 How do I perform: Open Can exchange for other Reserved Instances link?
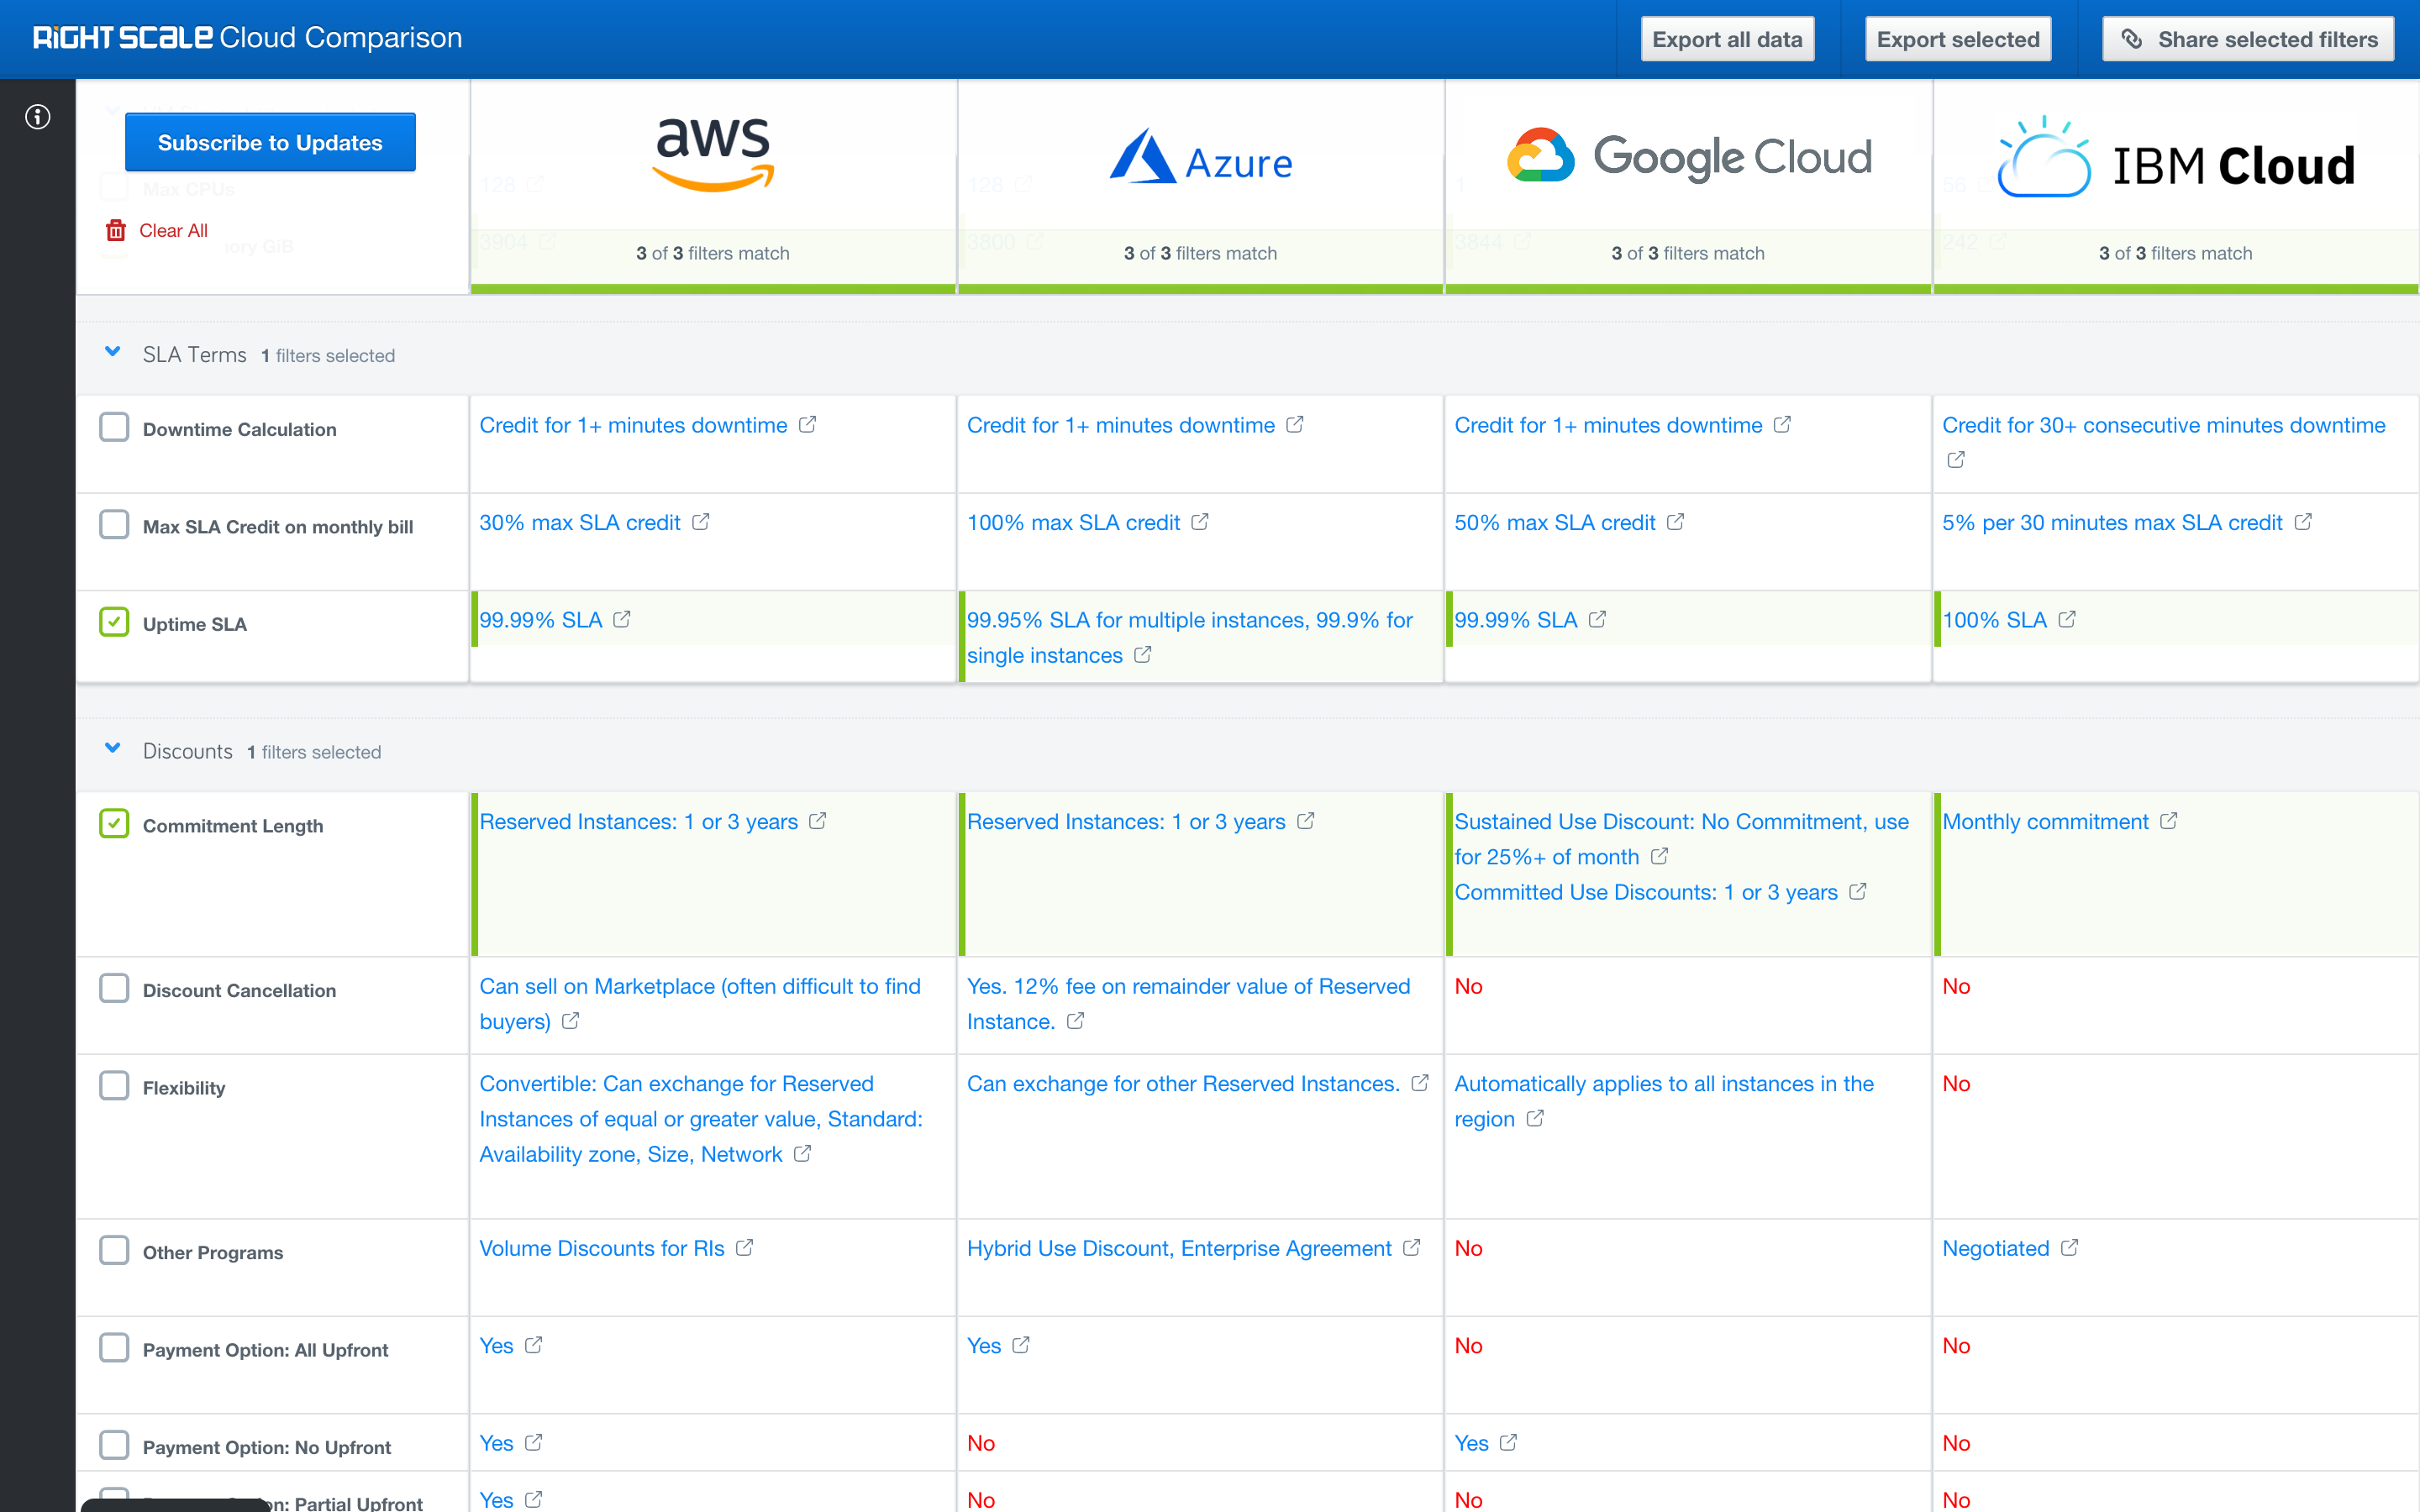point(1183,1083)
